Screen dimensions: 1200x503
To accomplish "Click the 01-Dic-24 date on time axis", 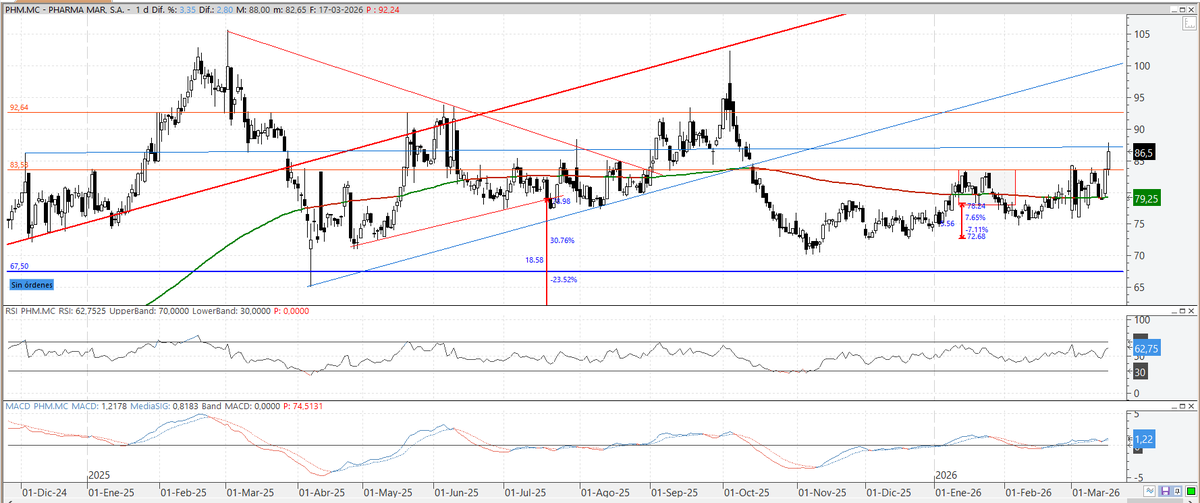I will (44, 493).
